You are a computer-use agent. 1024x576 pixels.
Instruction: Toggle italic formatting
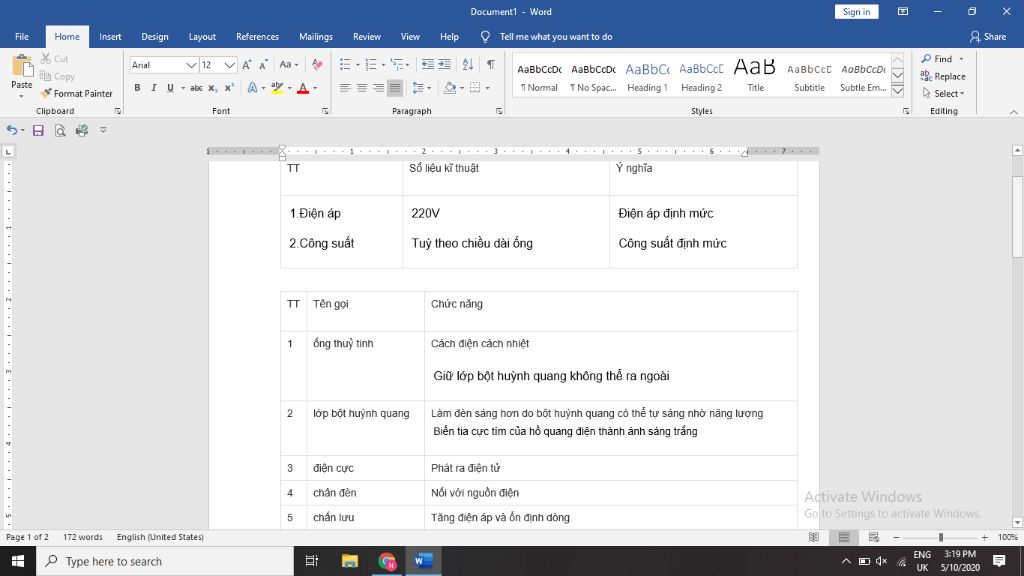click(153, 88)
